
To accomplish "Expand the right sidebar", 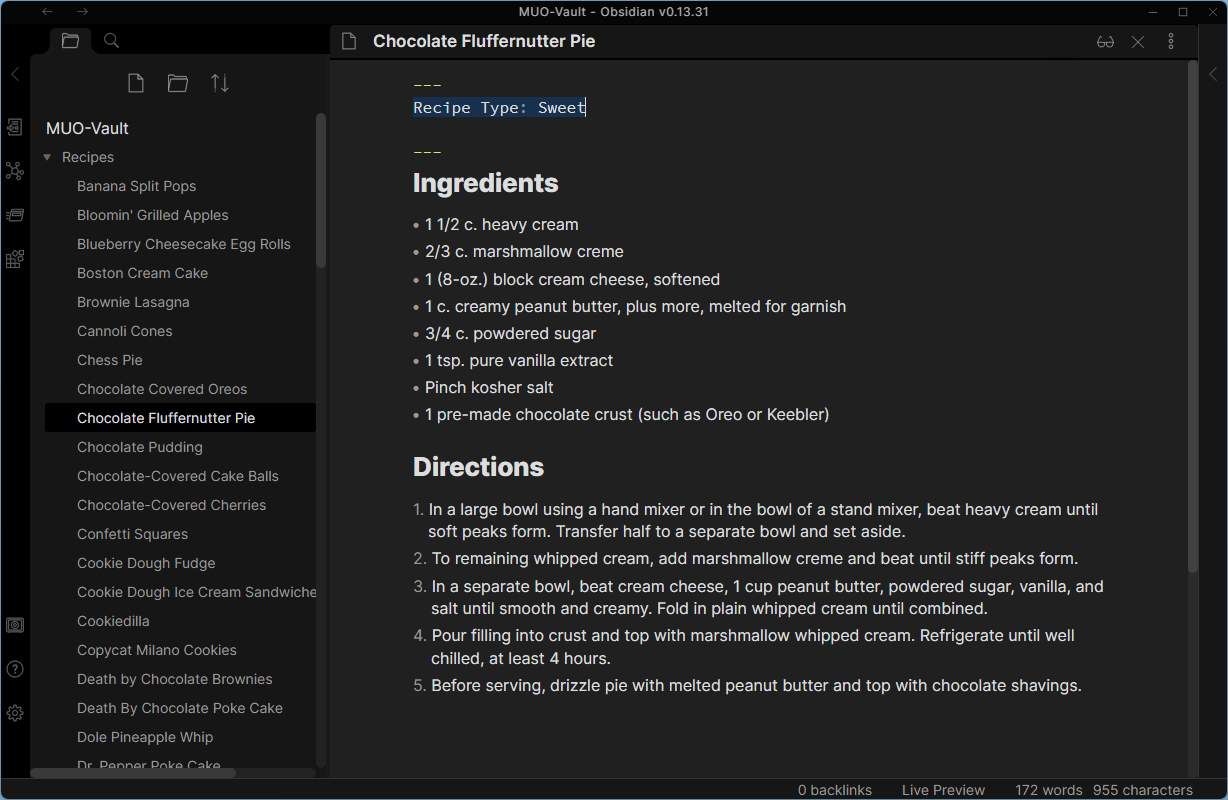I will 1213,74.
